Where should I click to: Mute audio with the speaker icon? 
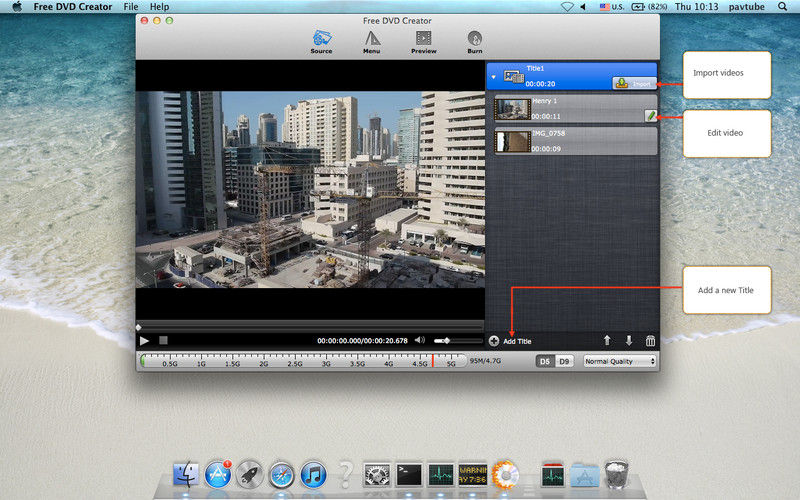[420, 341]
